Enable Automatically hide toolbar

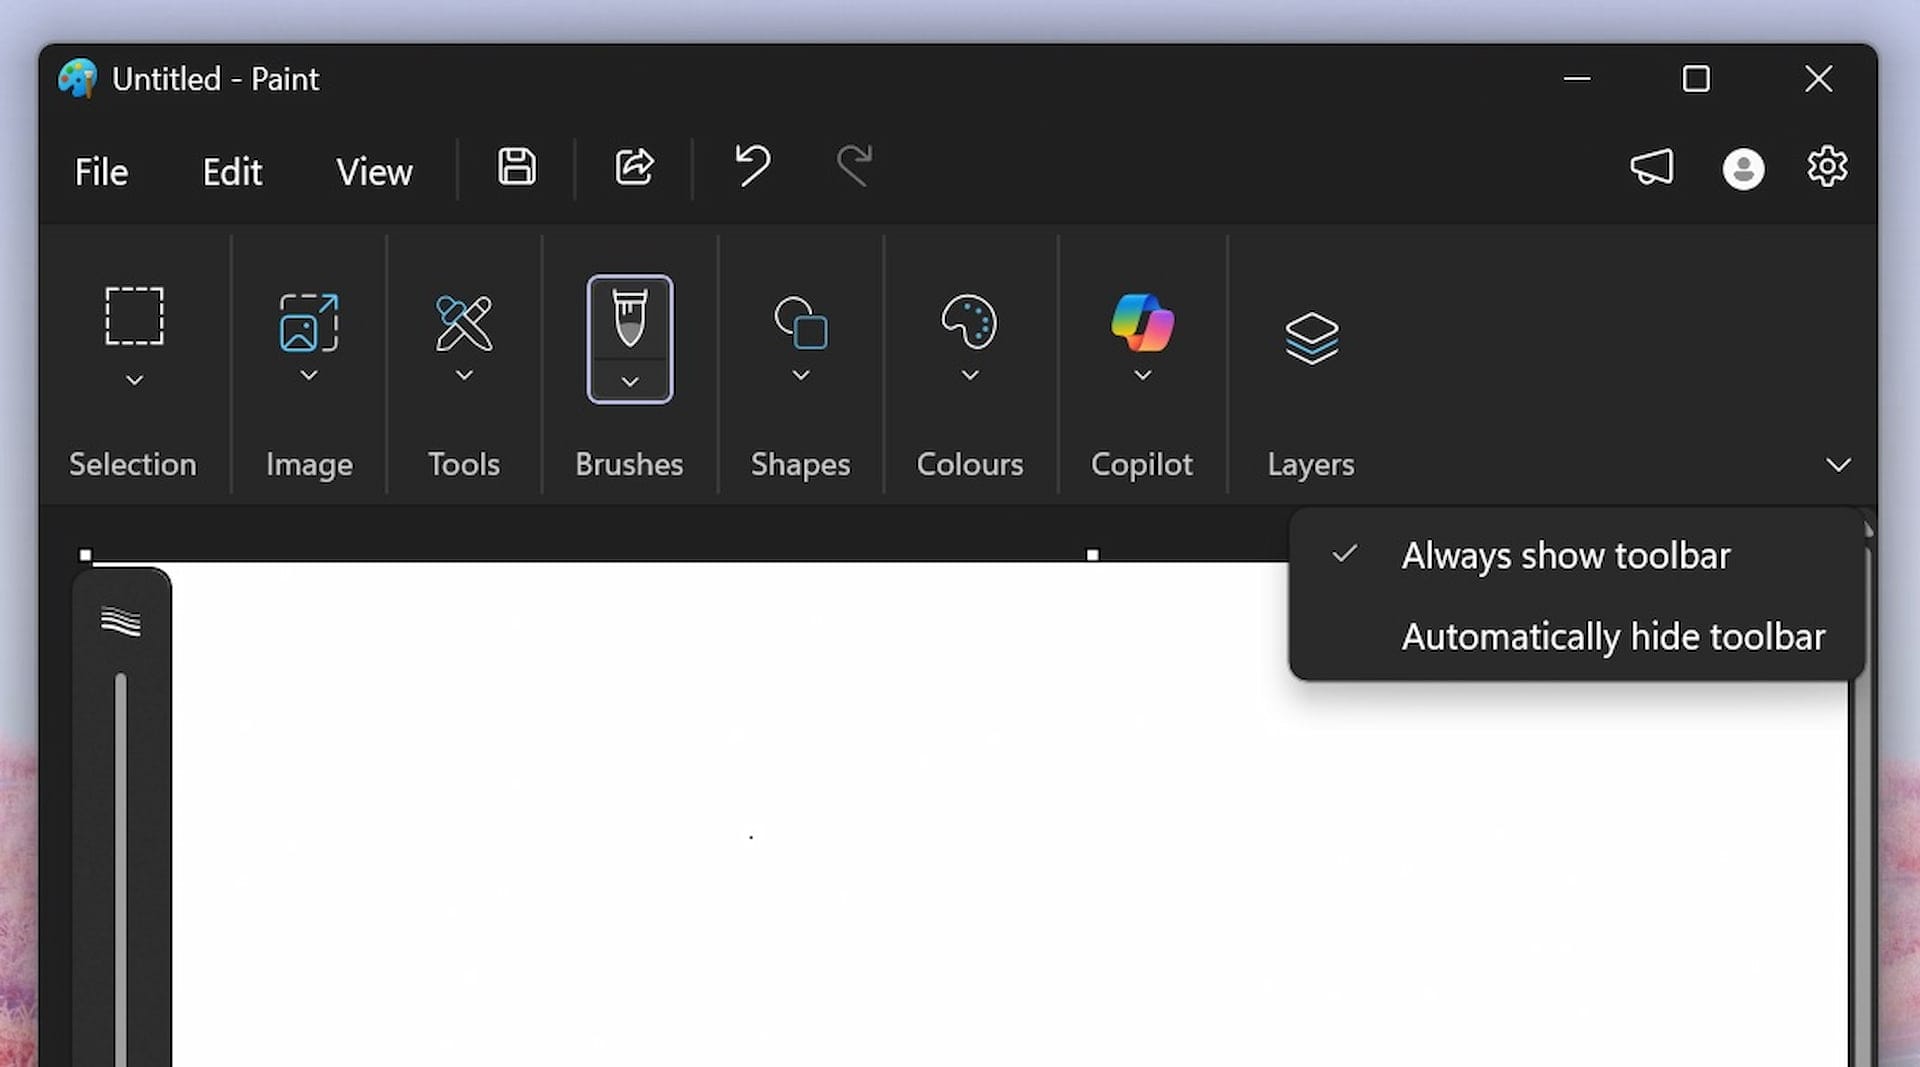coord(1612,636)
